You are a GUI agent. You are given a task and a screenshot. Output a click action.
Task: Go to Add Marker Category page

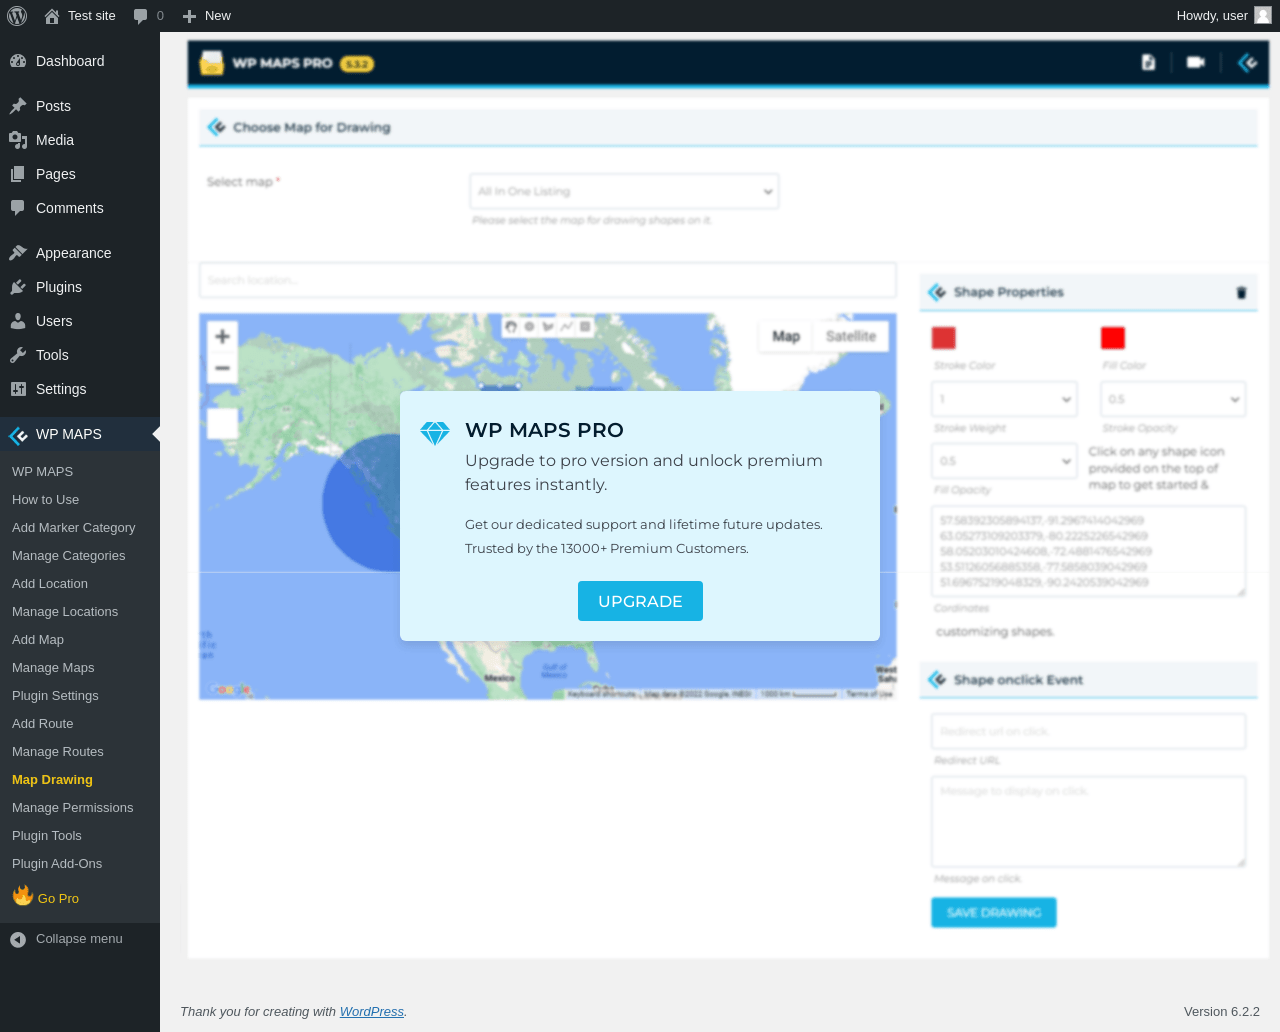tap(73, 528)
